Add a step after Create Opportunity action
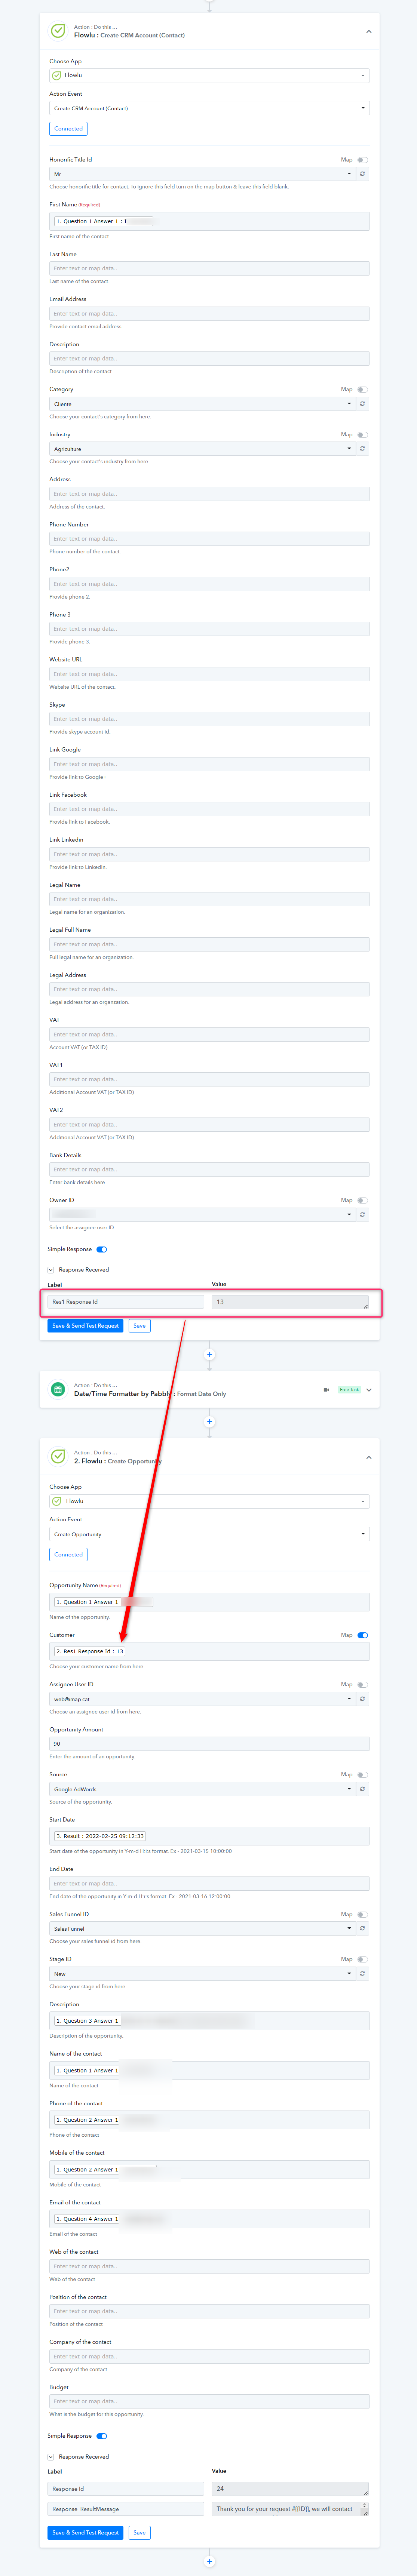 pyautogui.click(x=209, y=2562)
